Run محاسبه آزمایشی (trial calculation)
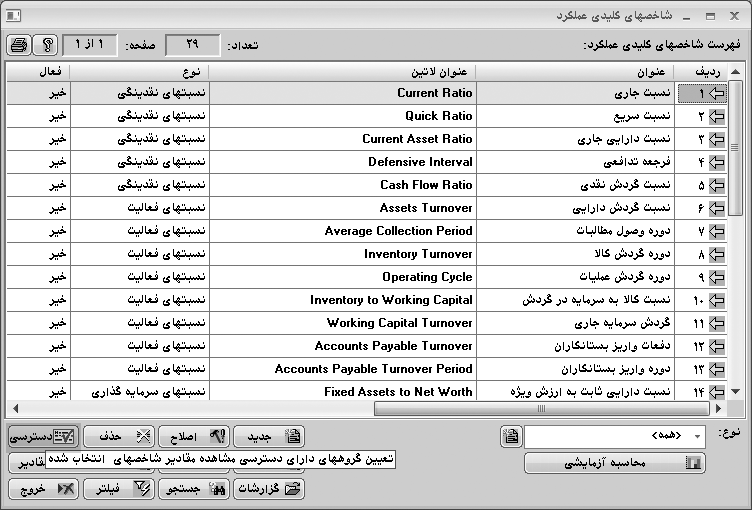752x510 pixels. click(x=615, y=463)
